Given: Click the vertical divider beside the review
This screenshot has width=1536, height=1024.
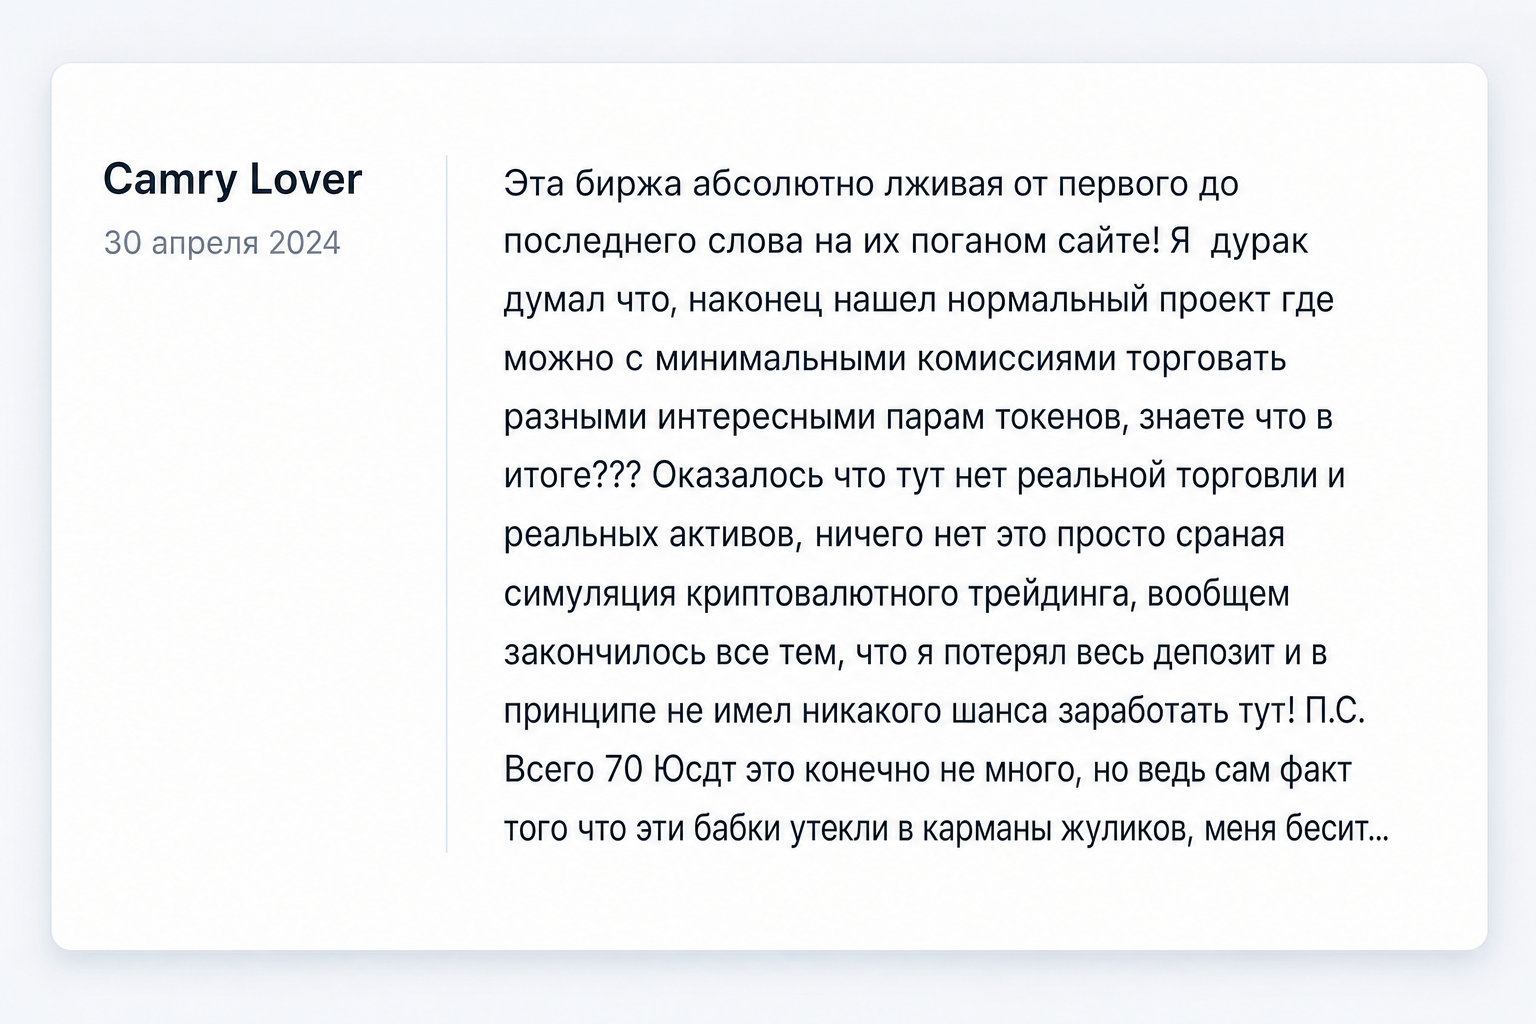Looking at the screenshot, I should 447,504.
